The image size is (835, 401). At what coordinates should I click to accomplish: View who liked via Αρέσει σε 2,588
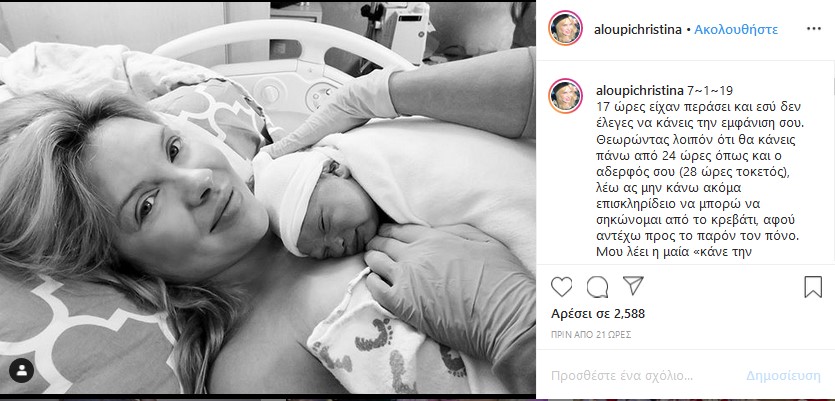pyautogui.click(x=597, y=314)
